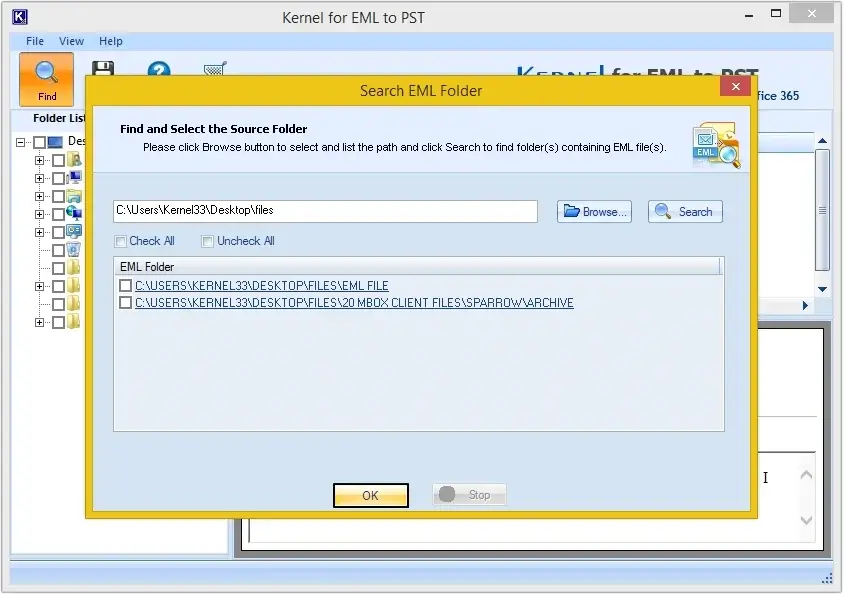Check the box beside the Control Panel icon
The image size is (844, 595).
58,232
